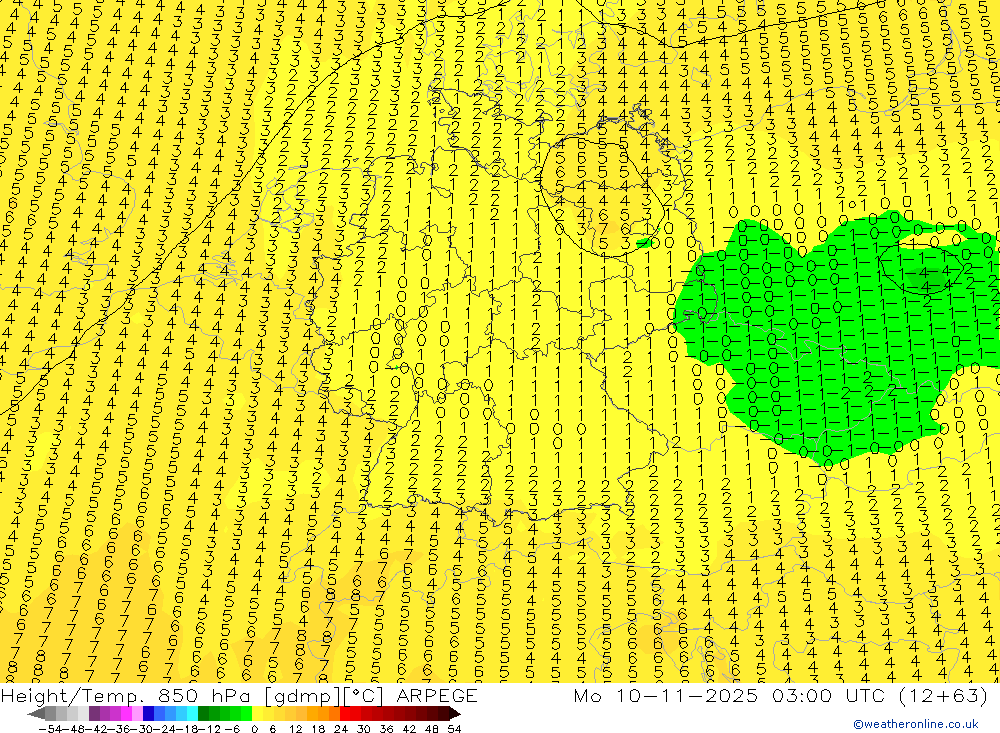Click the '[gdmp]' unit in the chart title

[303, 696]
